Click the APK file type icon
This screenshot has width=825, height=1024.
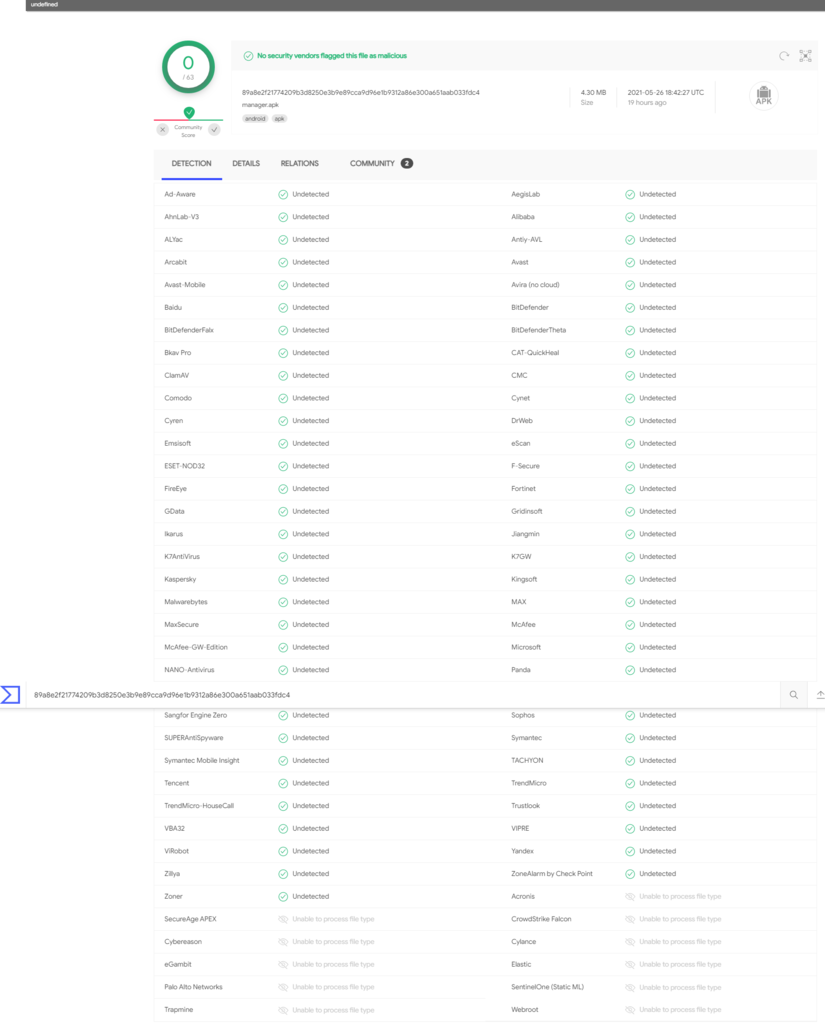(763, 96)
